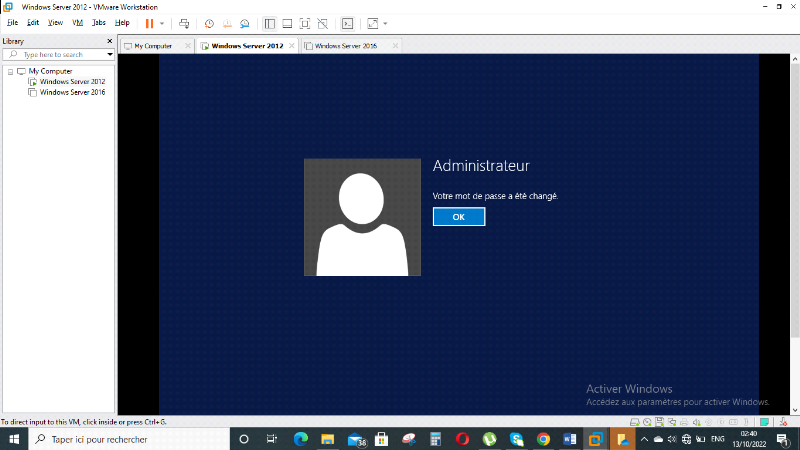Open the library search filter dropdown

[110, 54]
